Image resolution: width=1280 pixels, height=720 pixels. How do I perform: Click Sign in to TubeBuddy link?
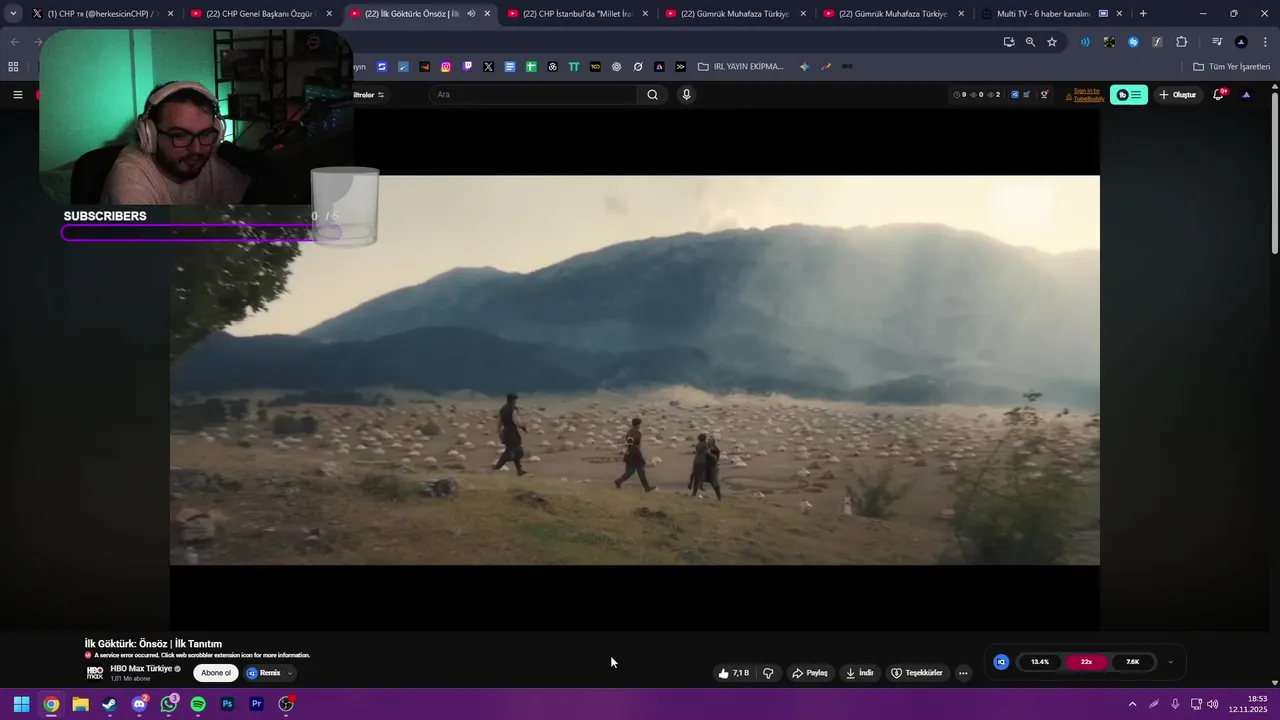(x=1086, y=95)
